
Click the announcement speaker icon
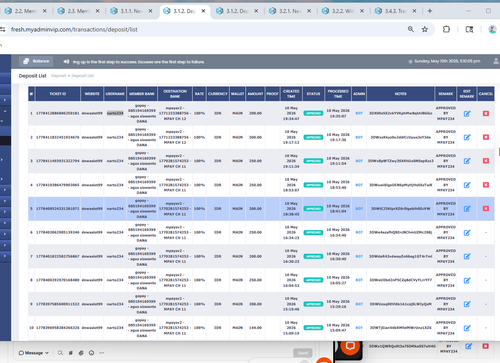click(66, 61)
